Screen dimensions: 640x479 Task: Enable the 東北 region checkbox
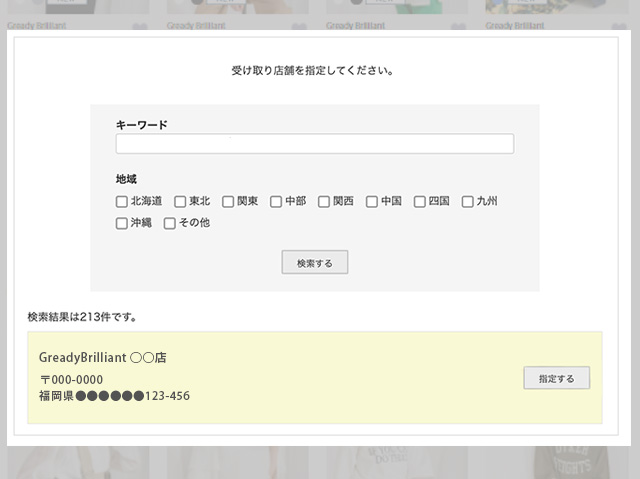click(181, 201)
